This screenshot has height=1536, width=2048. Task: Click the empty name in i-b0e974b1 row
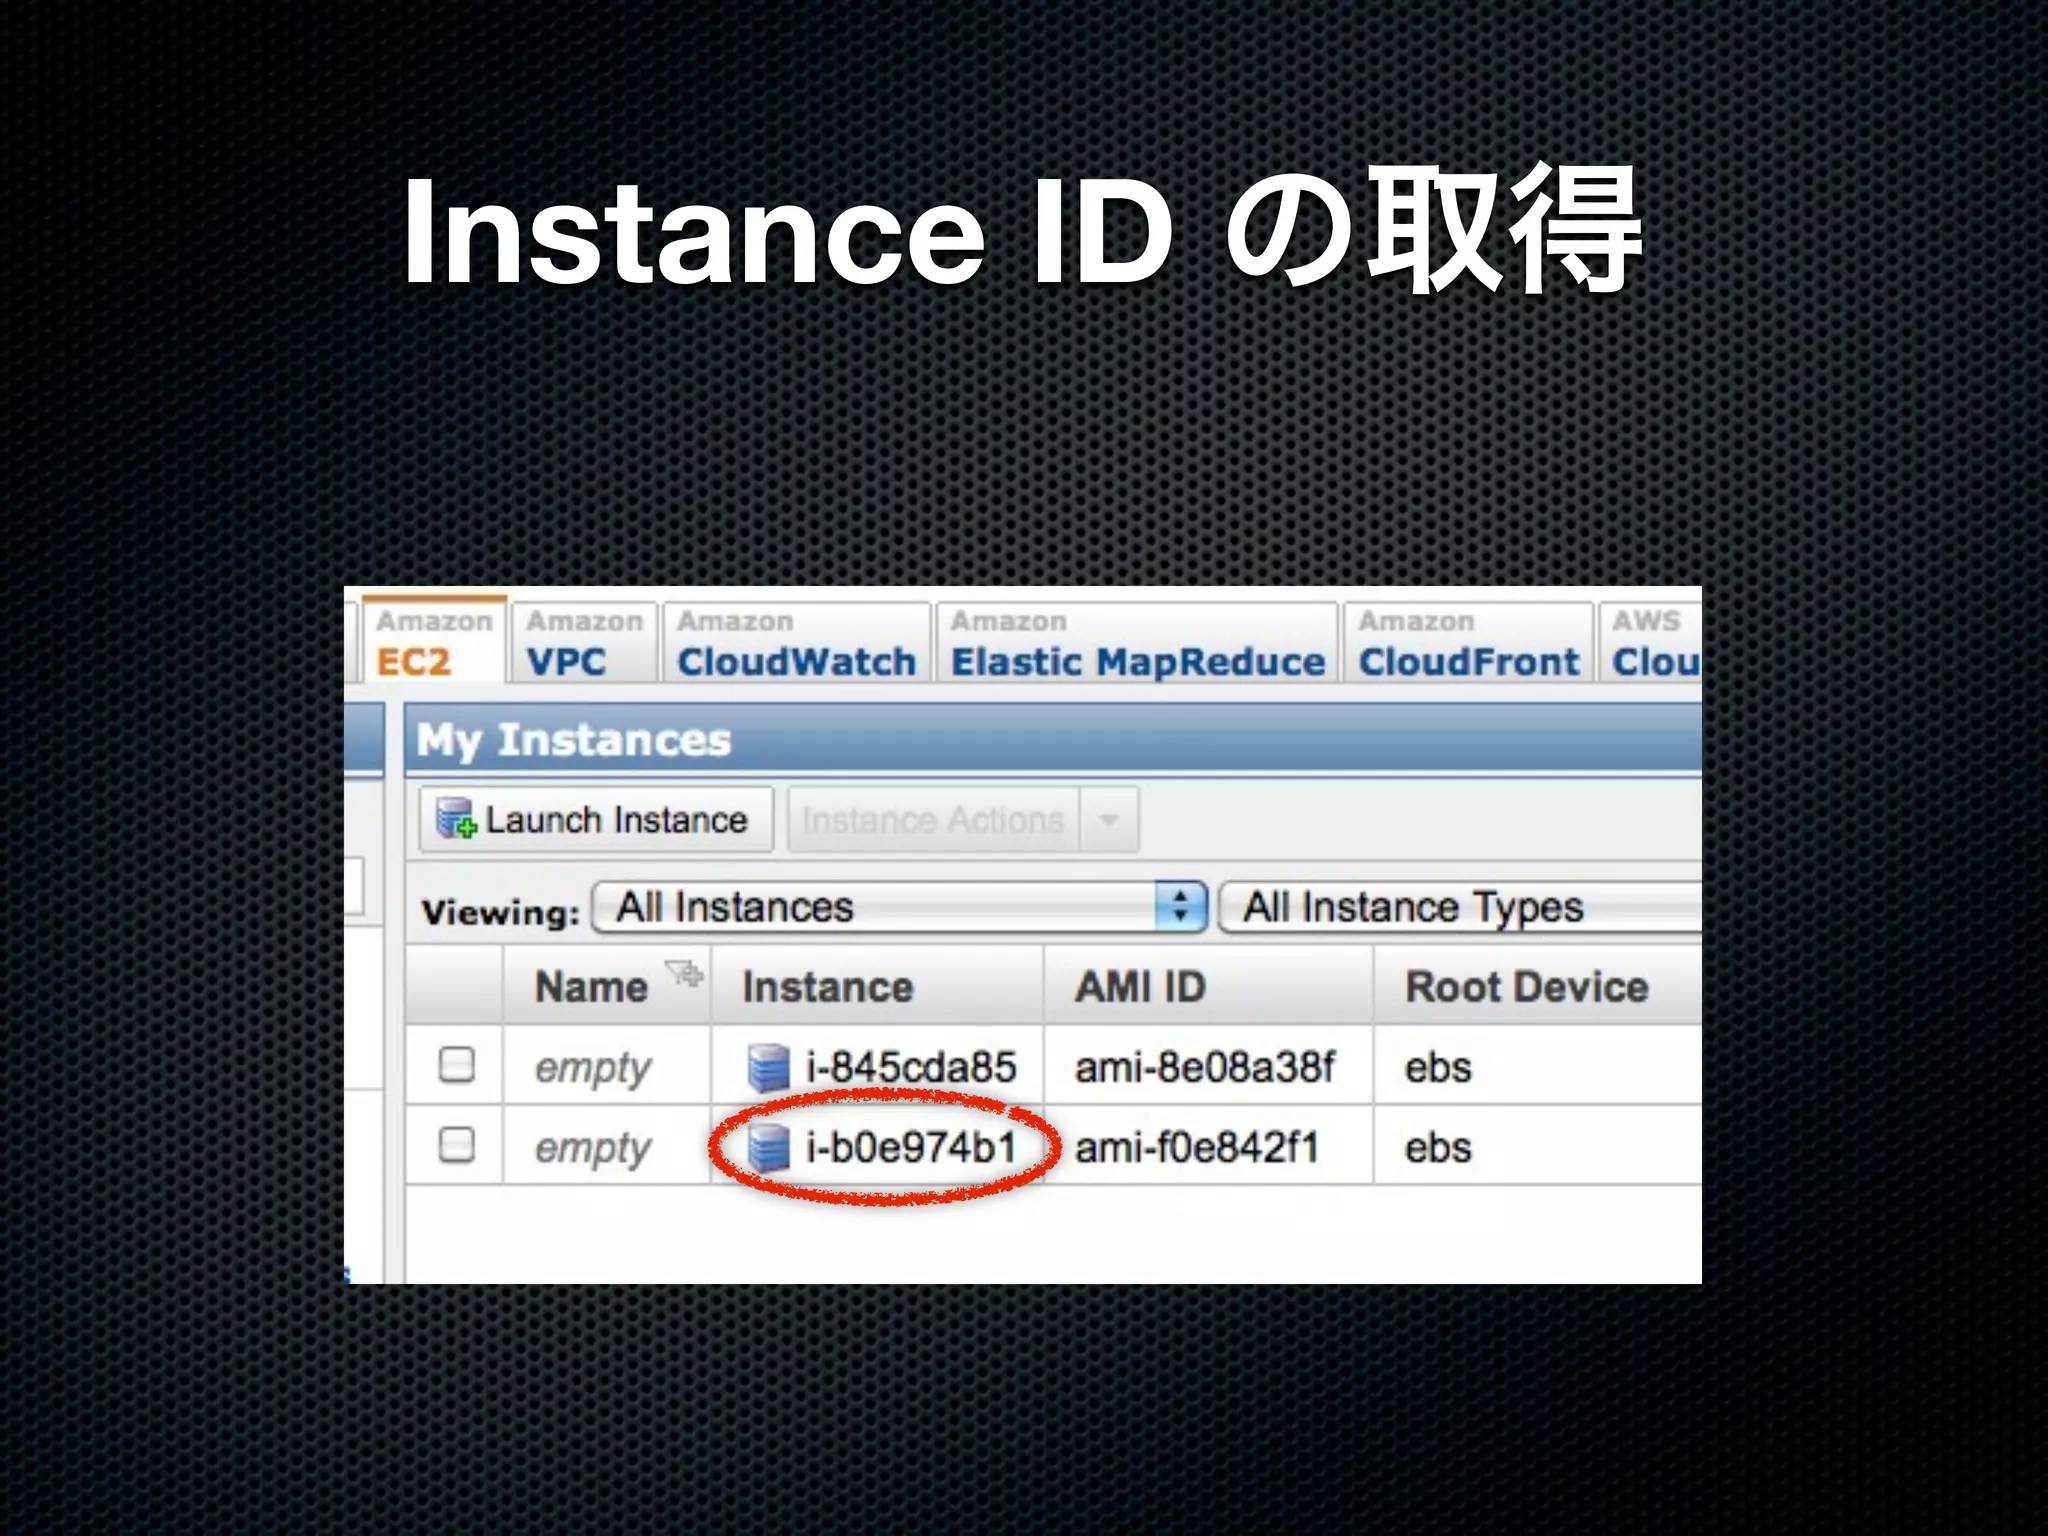tap(593, 1149)
